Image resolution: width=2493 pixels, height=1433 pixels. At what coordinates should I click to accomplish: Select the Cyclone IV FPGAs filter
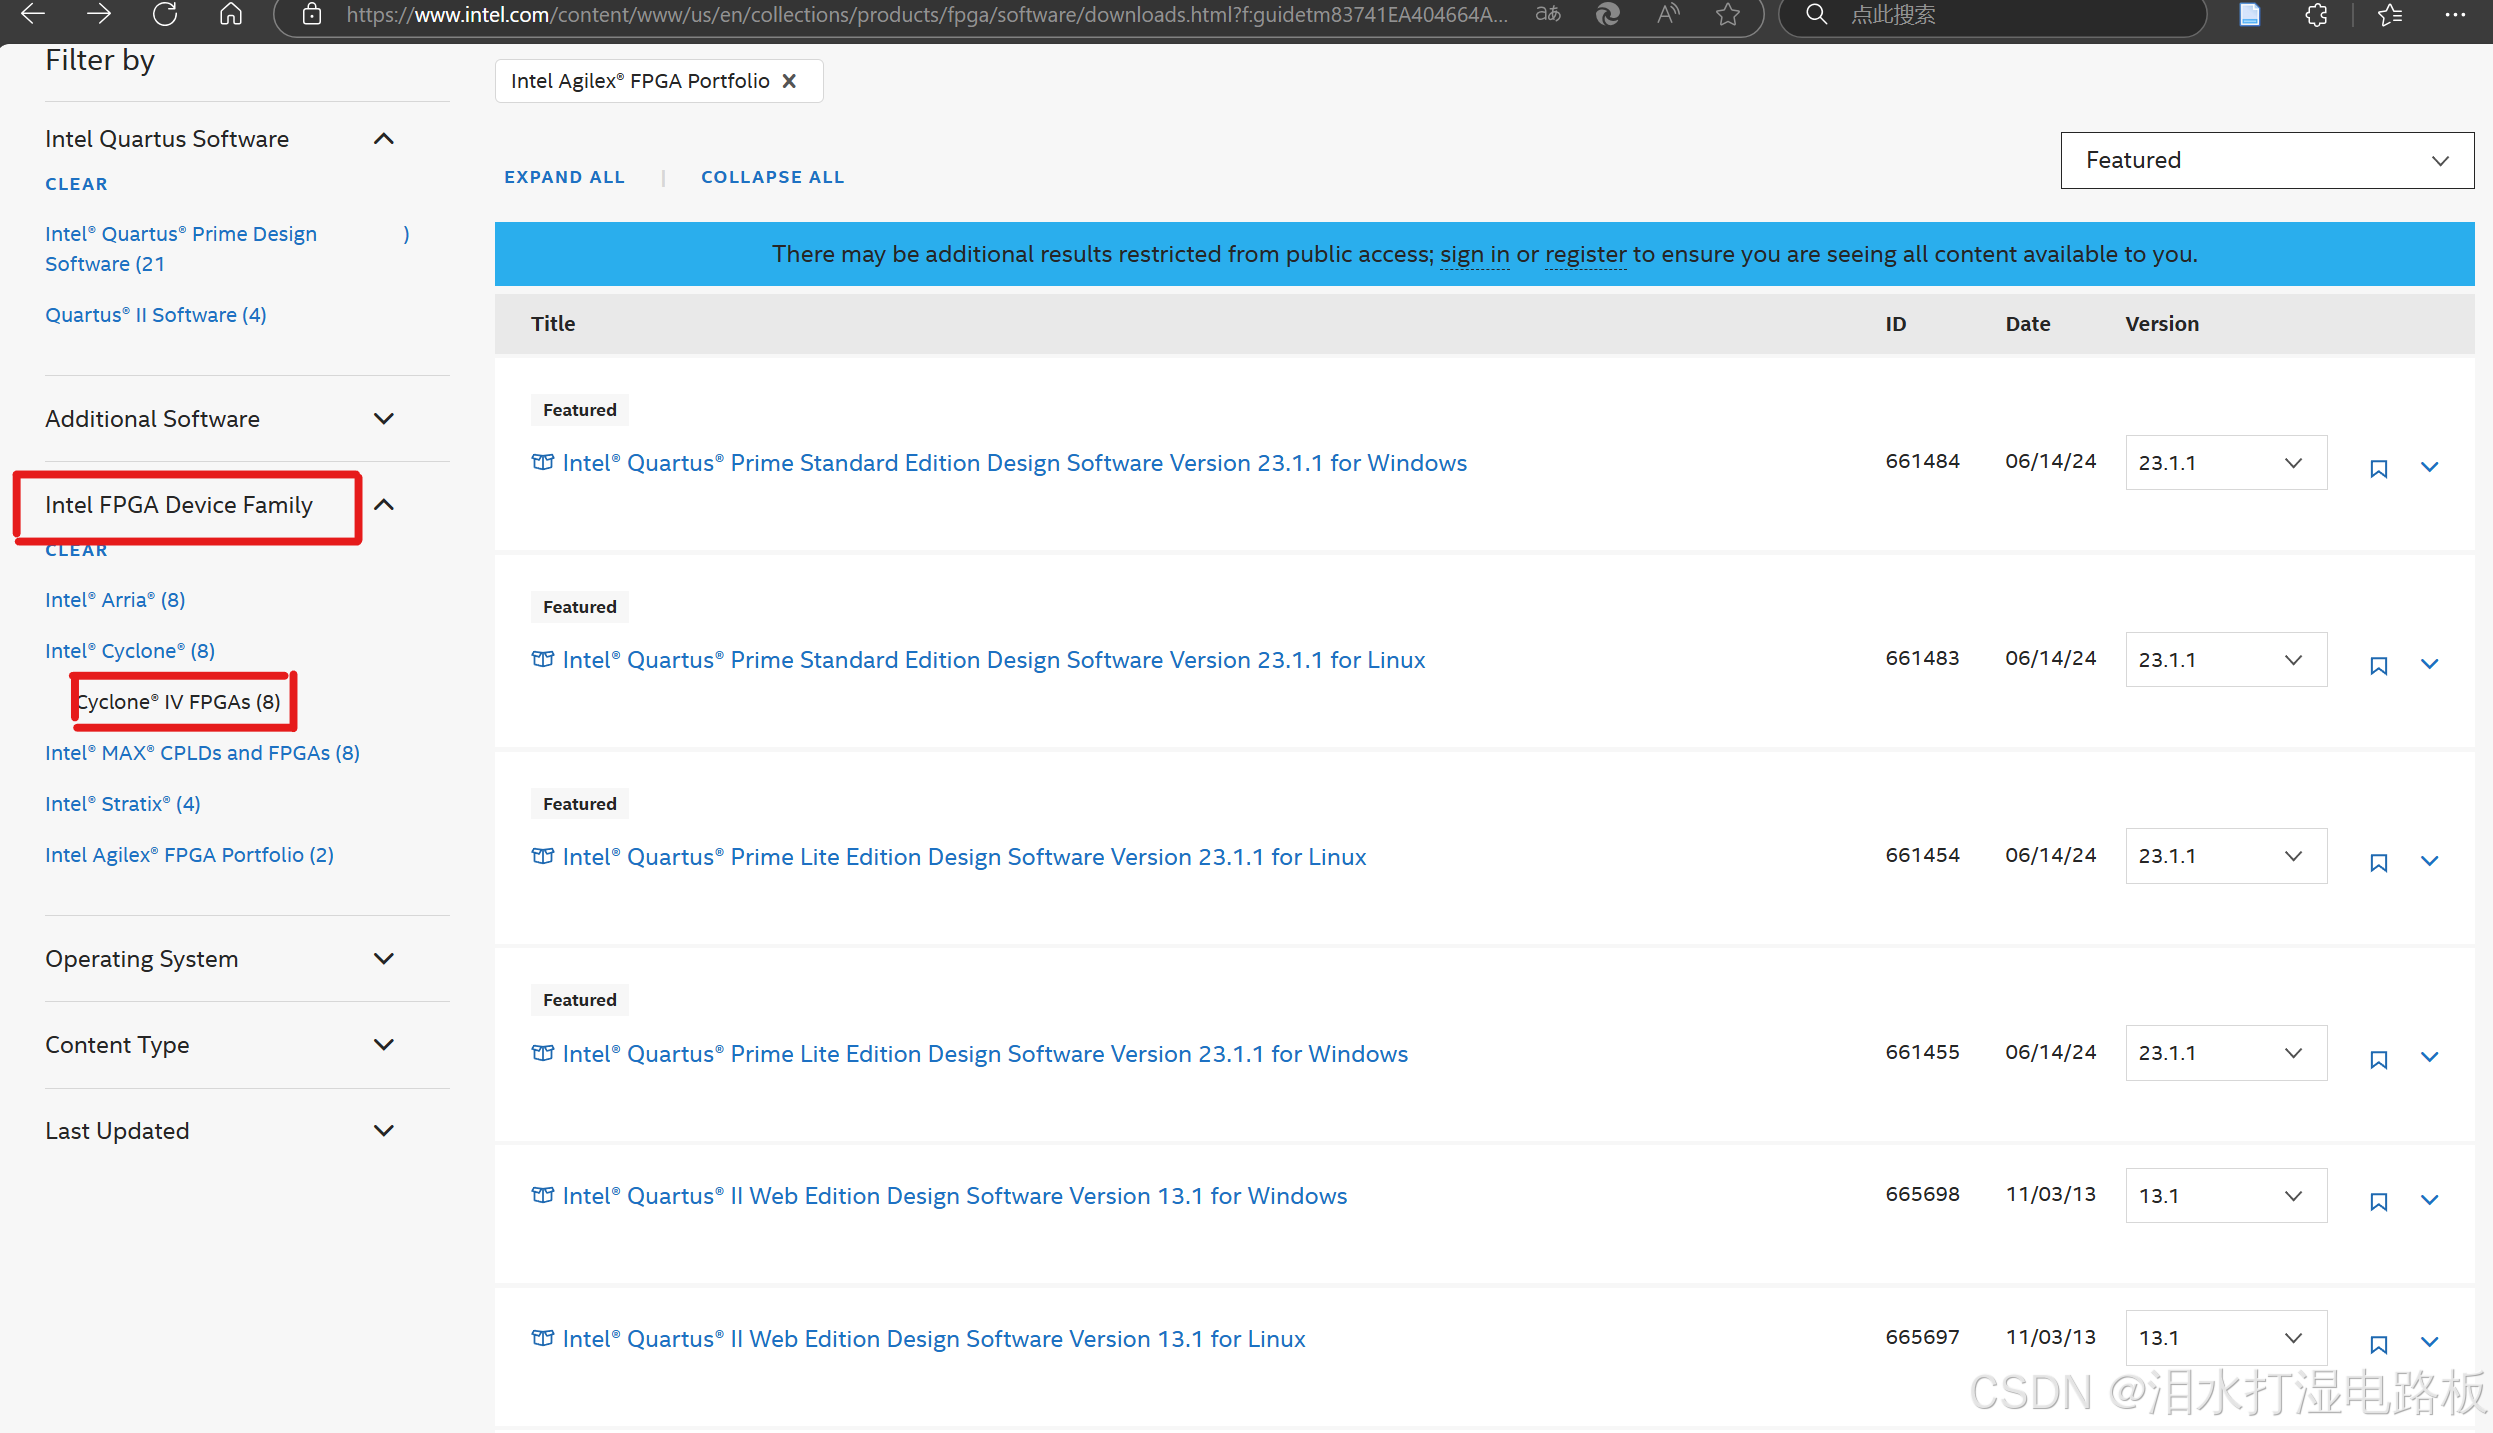[x=178, y=702]
